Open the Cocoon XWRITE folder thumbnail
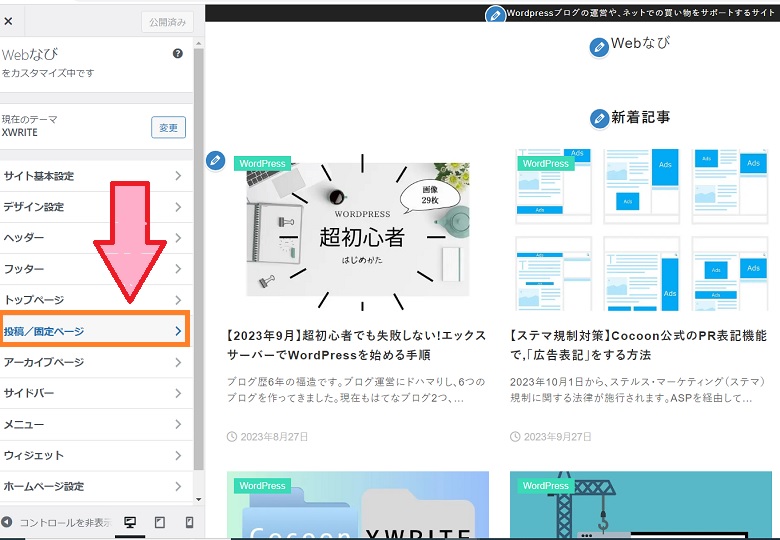 coord(358,505)
